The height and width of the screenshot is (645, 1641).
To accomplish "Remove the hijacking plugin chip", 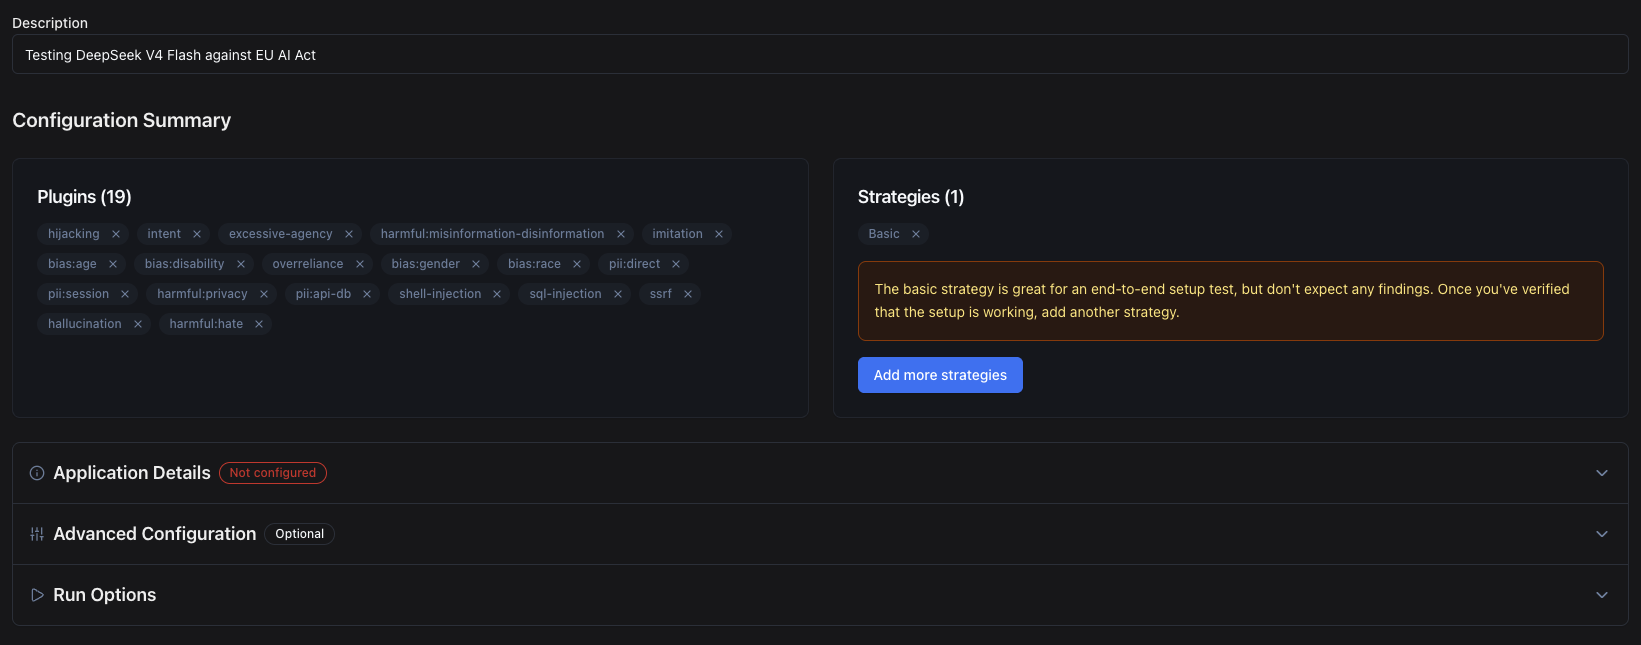I will [116, 234].
